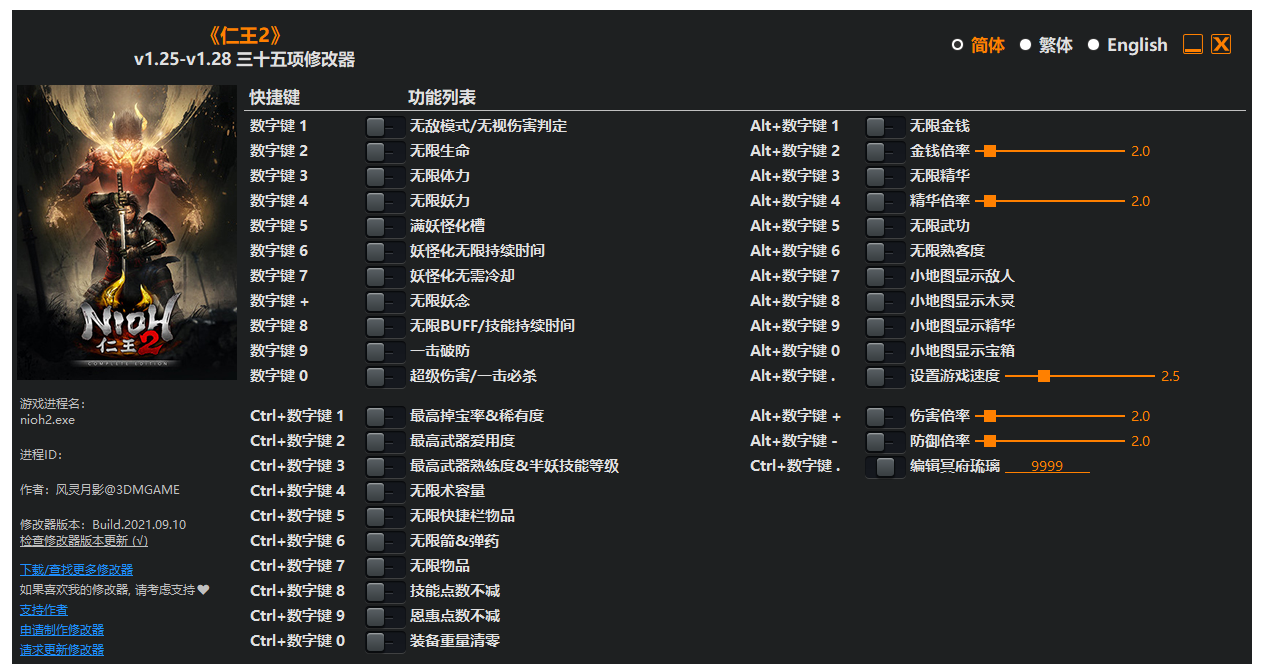Enable 最高武器爱用度 toggle
The height and width of the screenshot is (664, 1266).
pyautogui.click(x=385, y=441)
